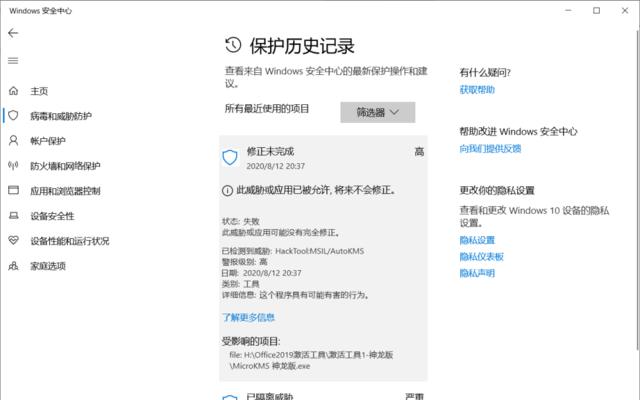Click the shield icon on 修正未完成 entry
640x400 pixels.
coord(230,157)
